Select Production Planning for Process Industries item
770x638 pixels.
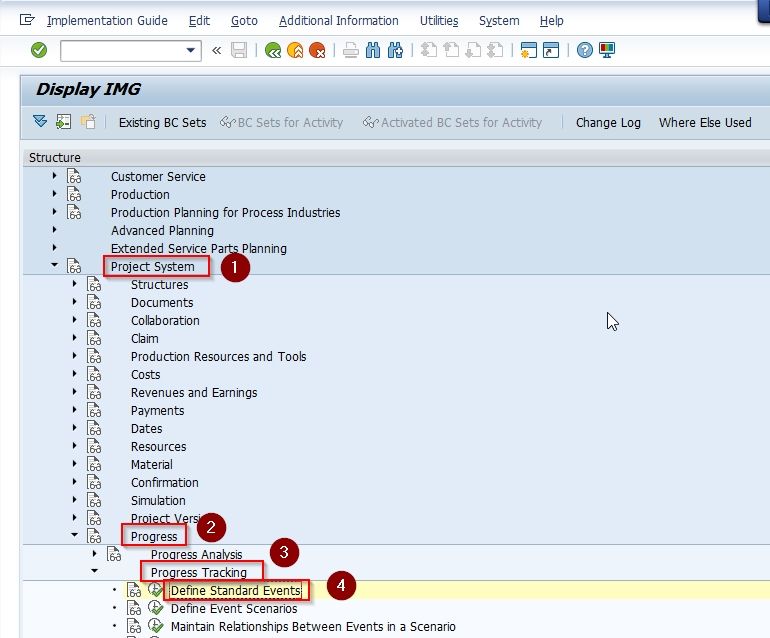pos(225,212)
